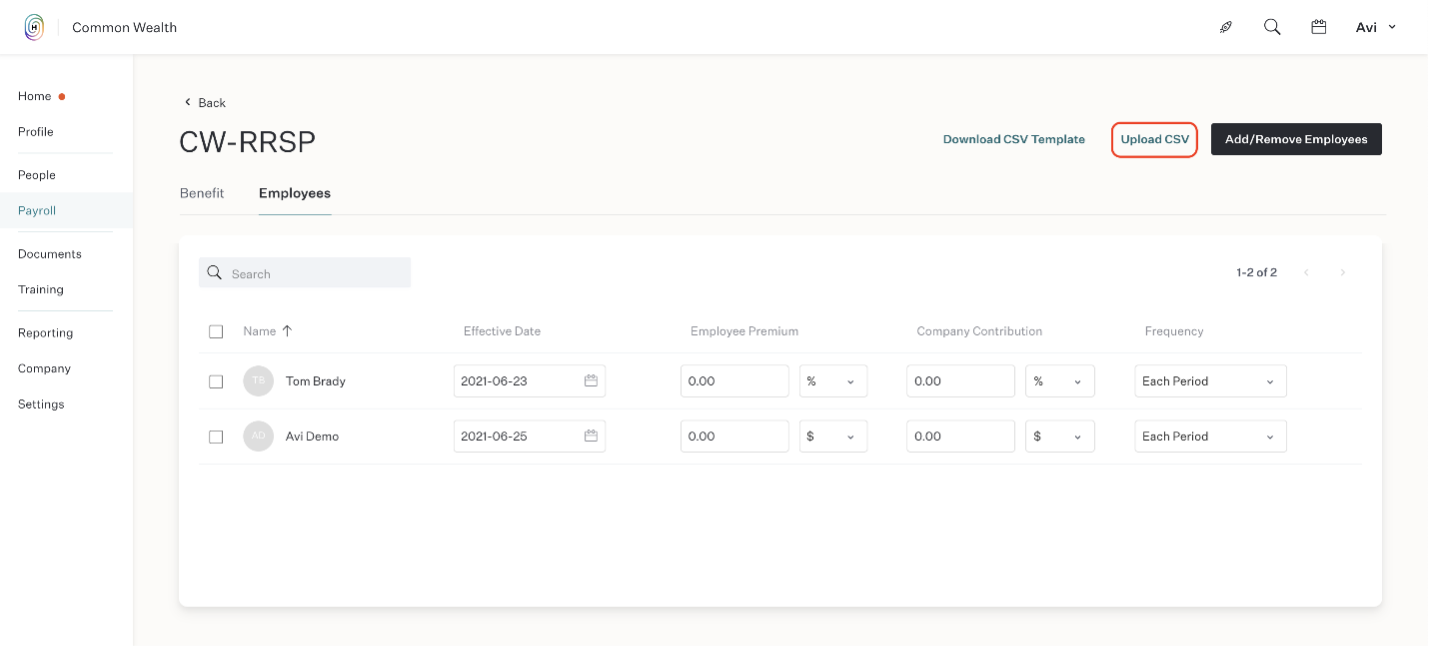Click the Tom Brady name text
The width and height of the screenshot is (1430, 650).
(x=315, y=381)
